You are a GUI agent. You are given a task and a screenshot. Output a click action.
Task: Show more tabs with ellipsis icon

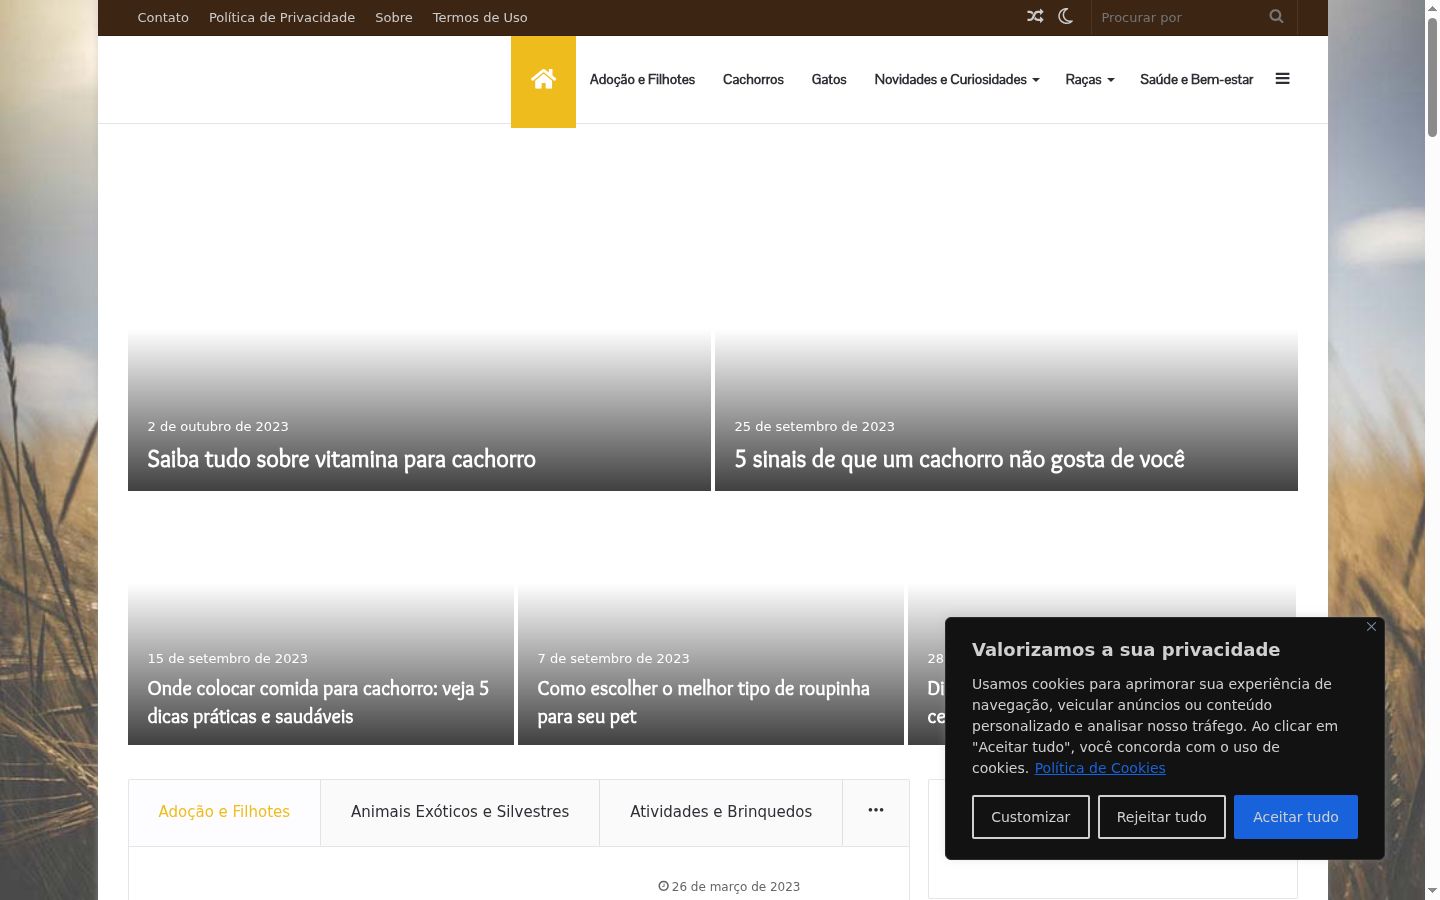coord(876,812)
